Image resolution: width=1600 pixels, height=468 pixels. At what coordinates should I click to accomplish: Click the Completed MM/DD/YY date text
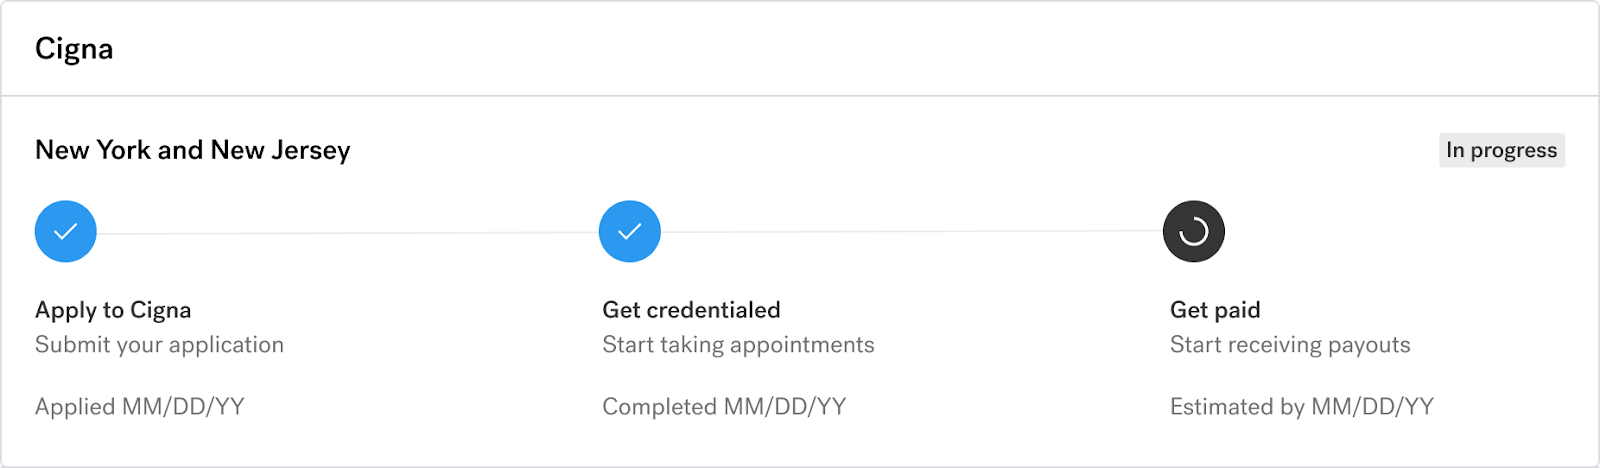pos(724,407)
